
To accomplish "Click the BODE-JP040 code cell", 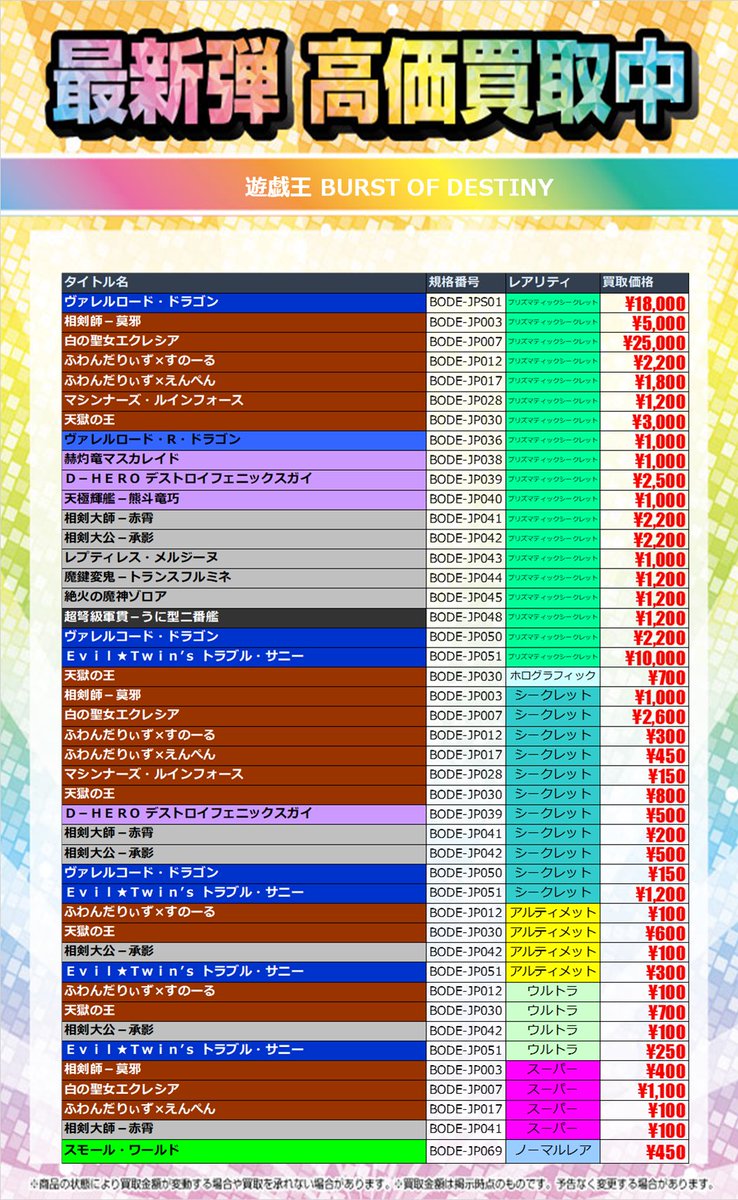I will (465, 499).
